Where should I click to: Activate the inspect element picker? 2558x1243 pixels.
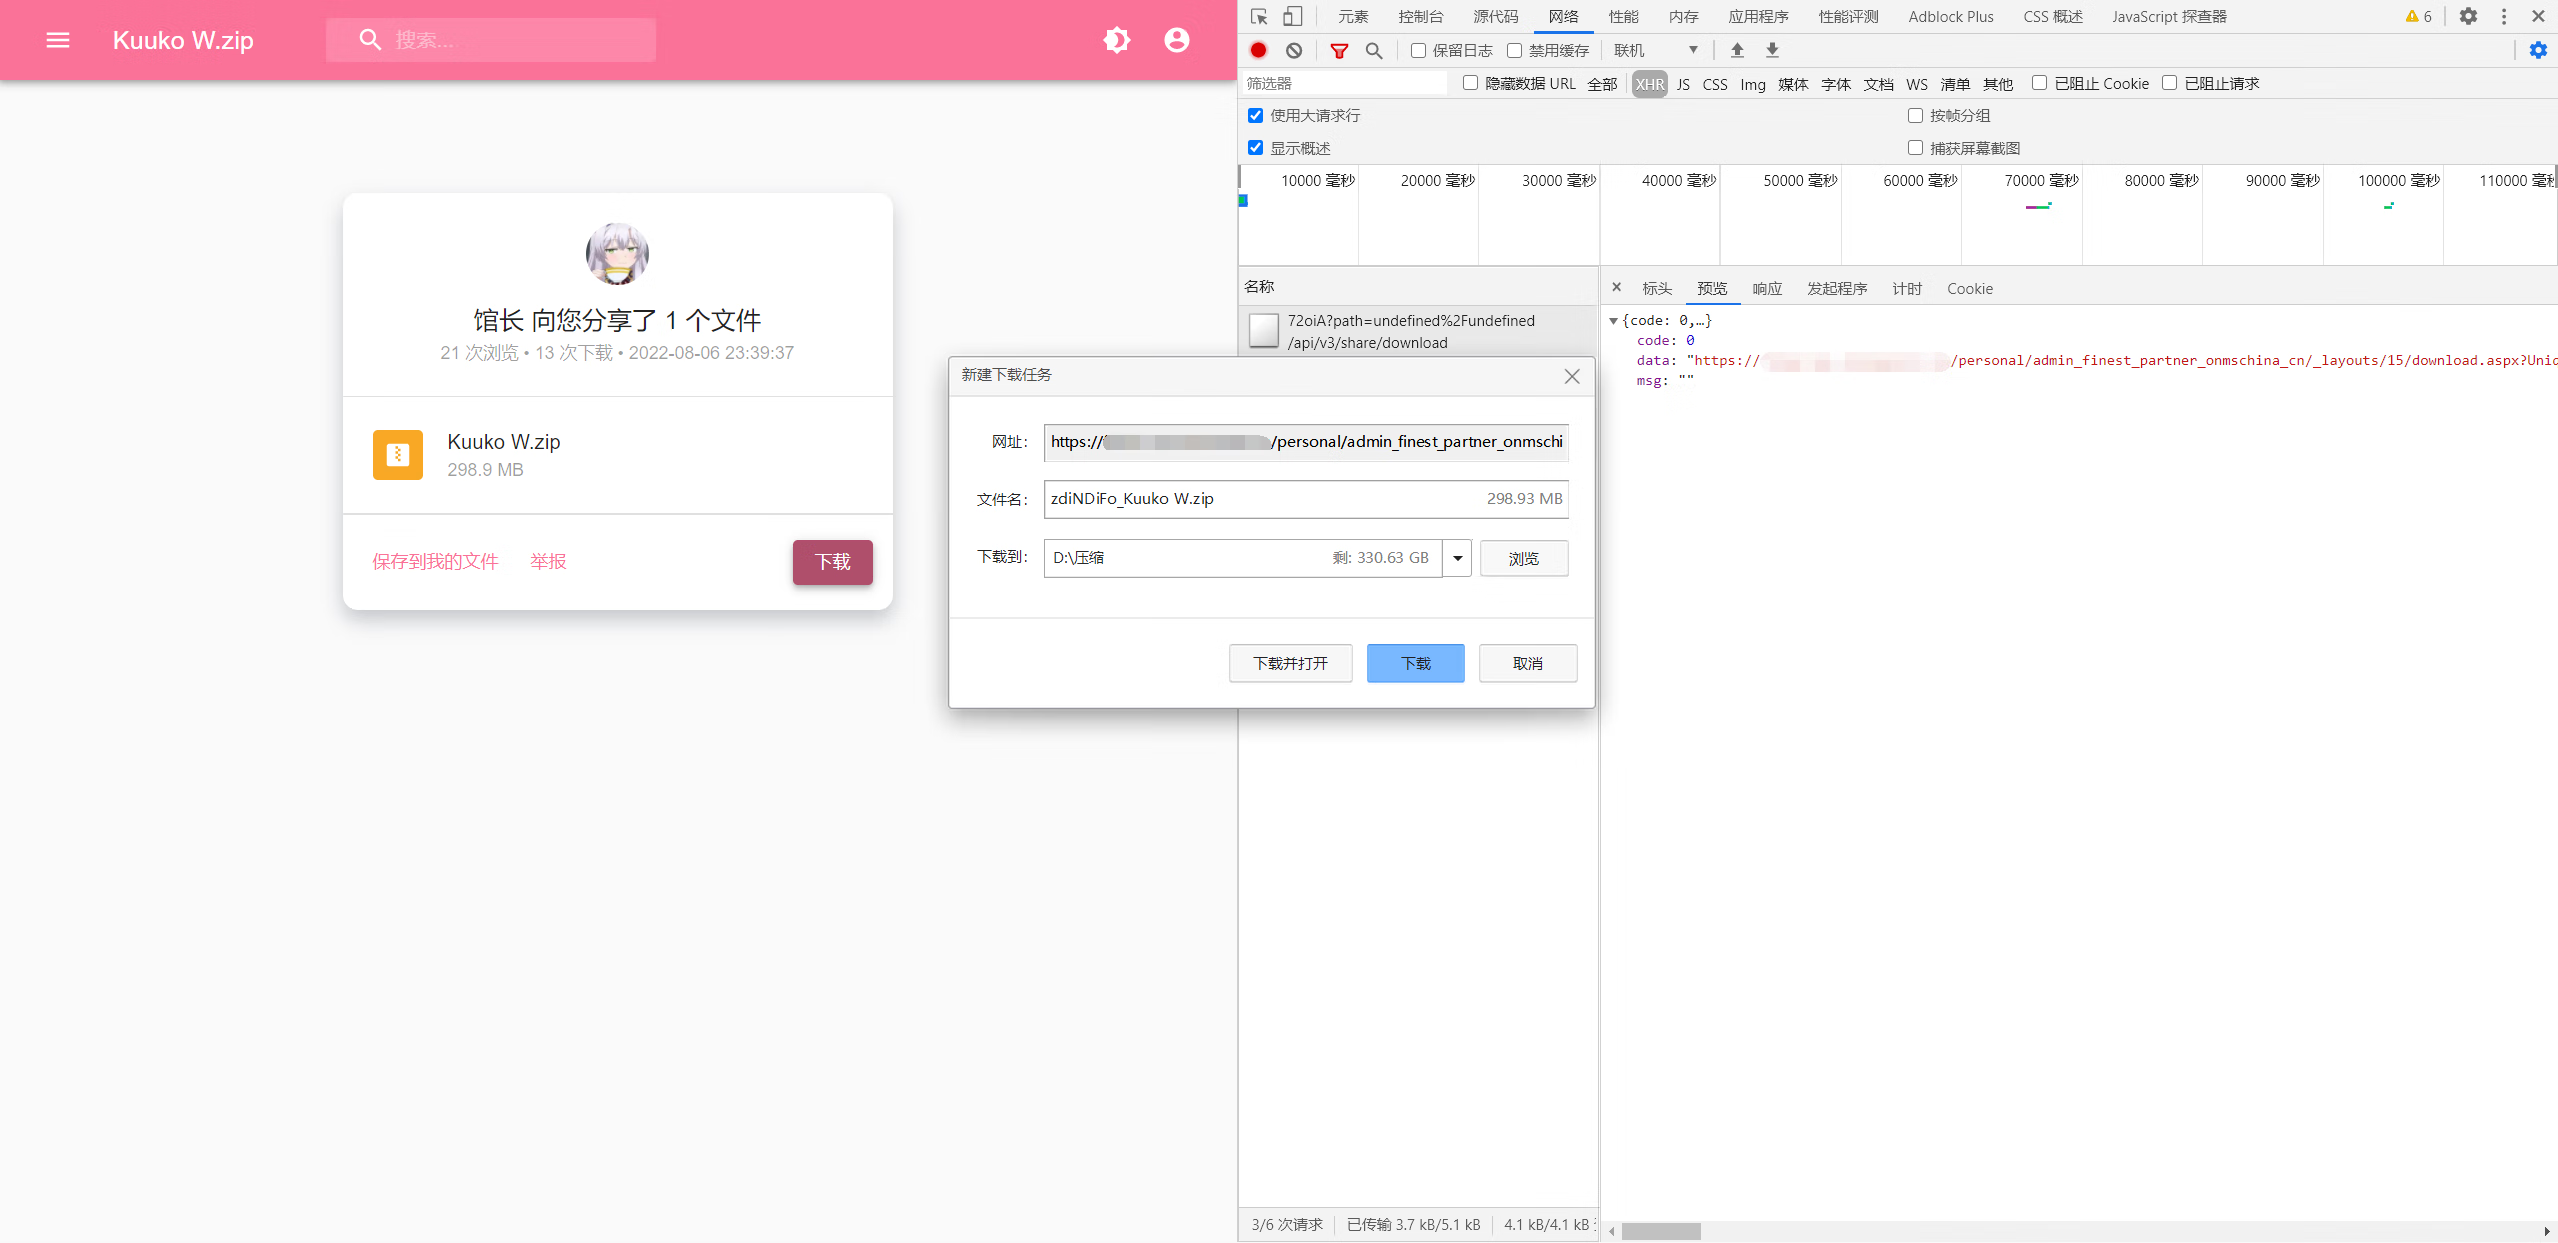tap(1259, 16)
